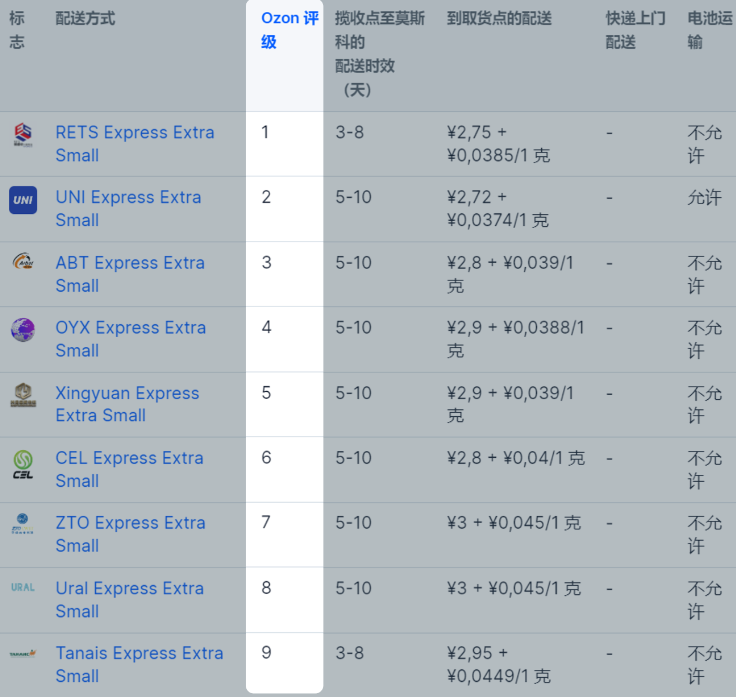Viewport: 736px width, 697px height.
Task: Click the RETS Express logo icon
Action: (23, 134)
